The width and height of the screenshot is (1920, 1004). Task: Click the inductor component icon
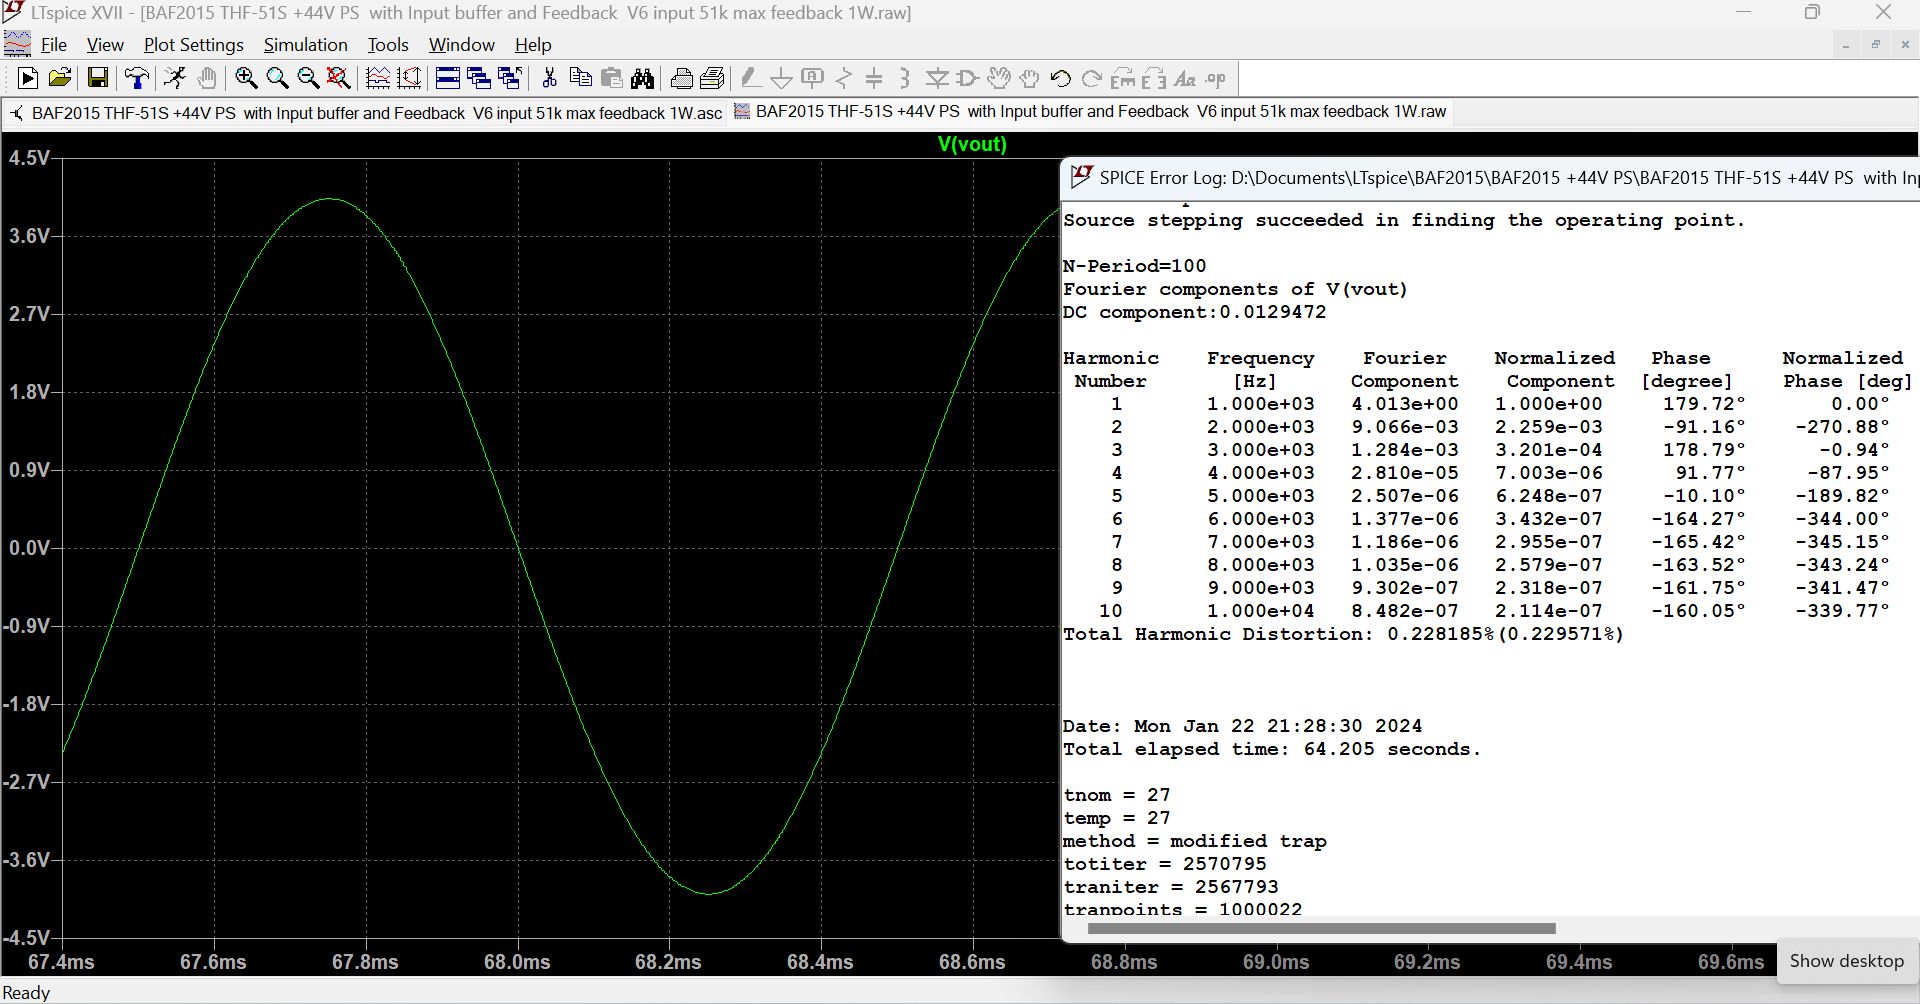click(905, 78)
